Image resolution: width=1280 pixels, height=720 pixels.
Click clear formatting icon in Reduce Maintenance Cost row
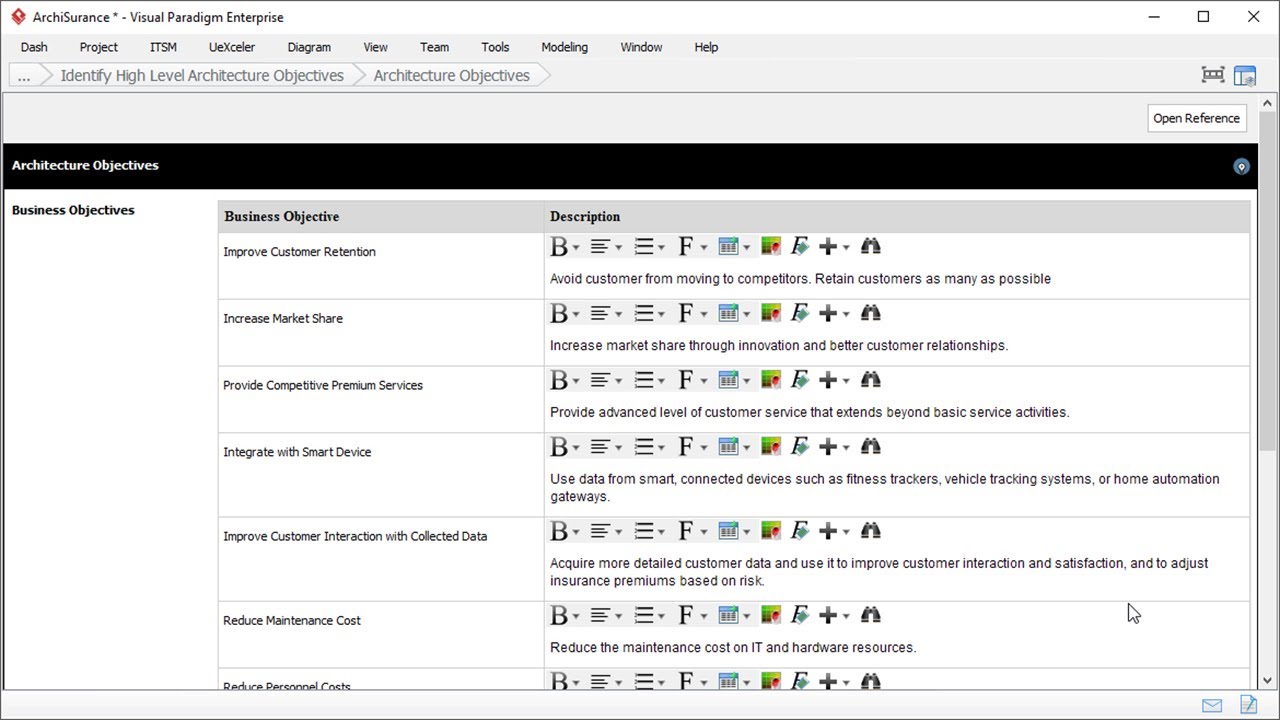click(799, 615)
